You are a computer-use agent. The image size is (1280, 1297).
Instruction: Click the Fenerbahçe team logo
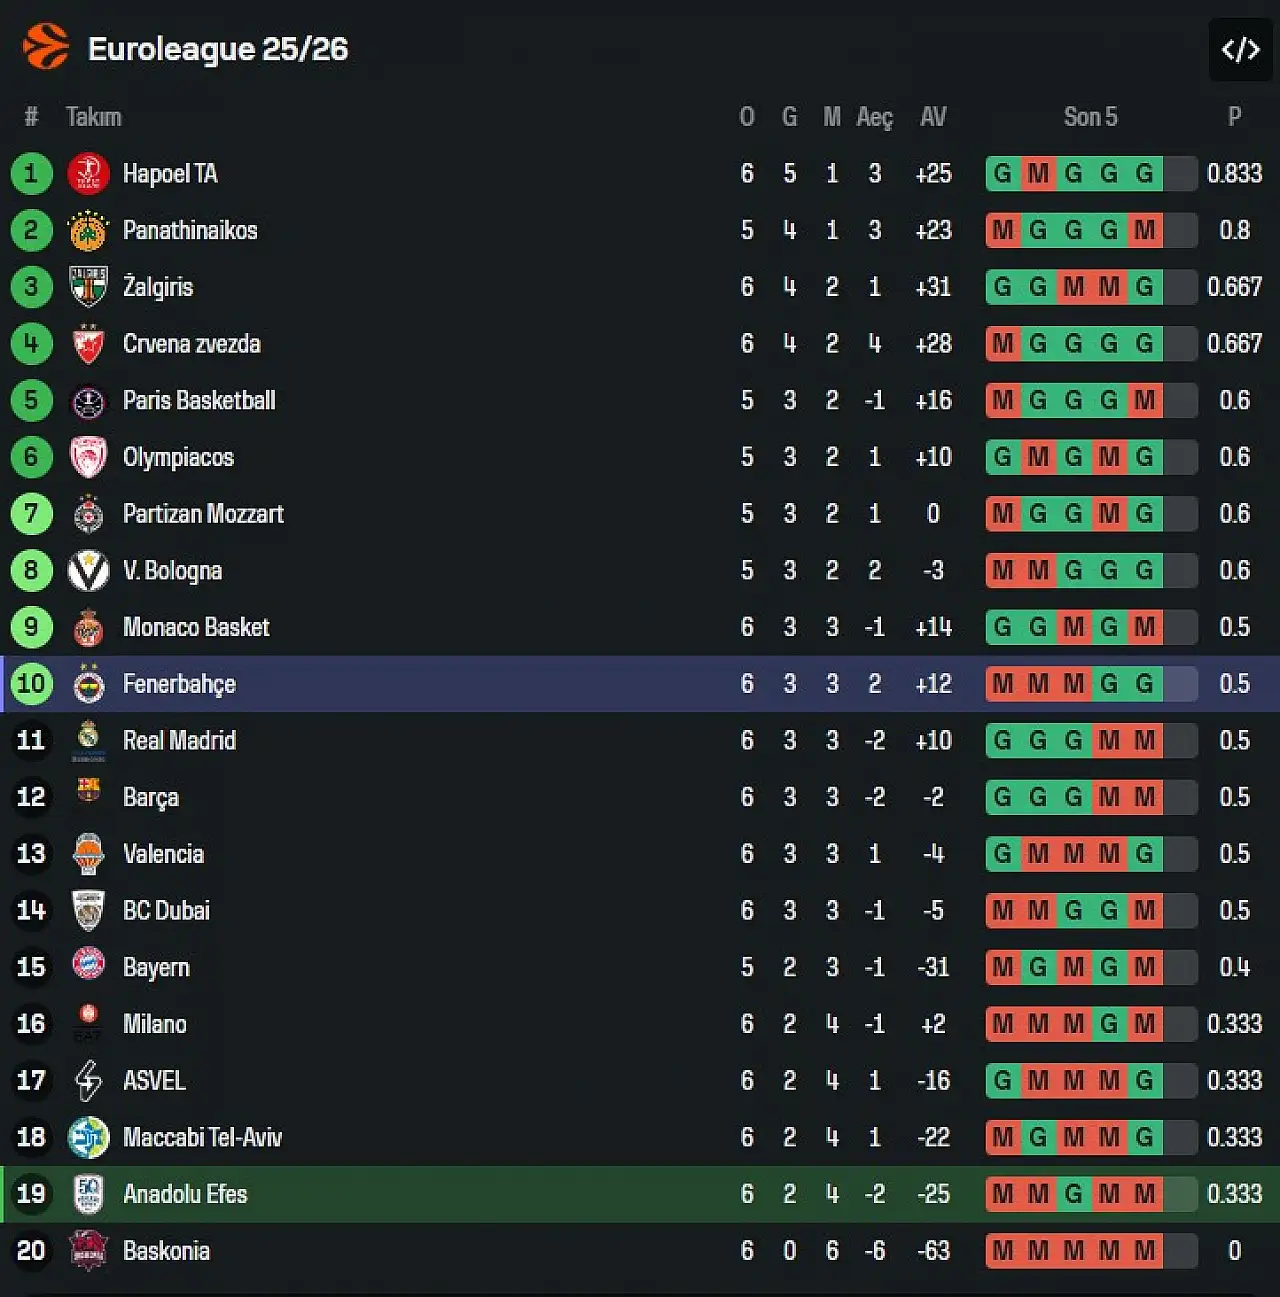pyautogui.click(x=88, y=684)
